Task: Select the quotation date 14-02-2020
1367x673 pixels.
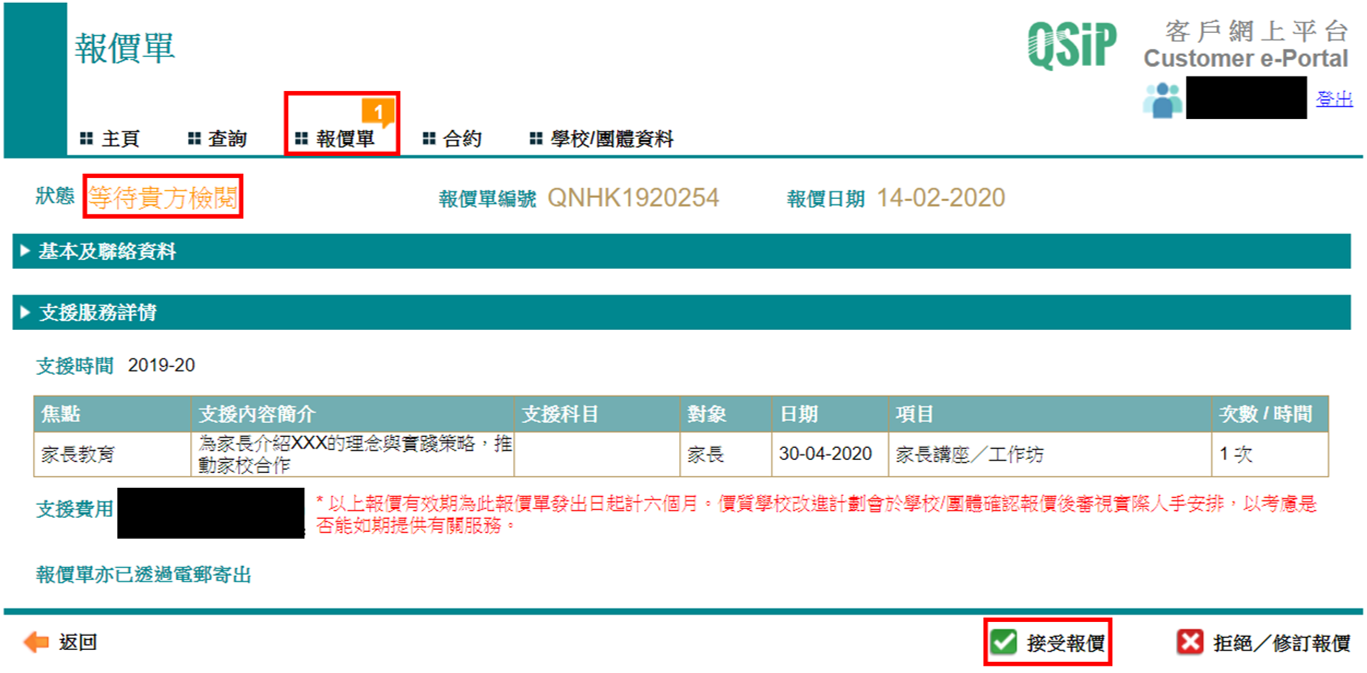Action: click(x=941, y=198)
